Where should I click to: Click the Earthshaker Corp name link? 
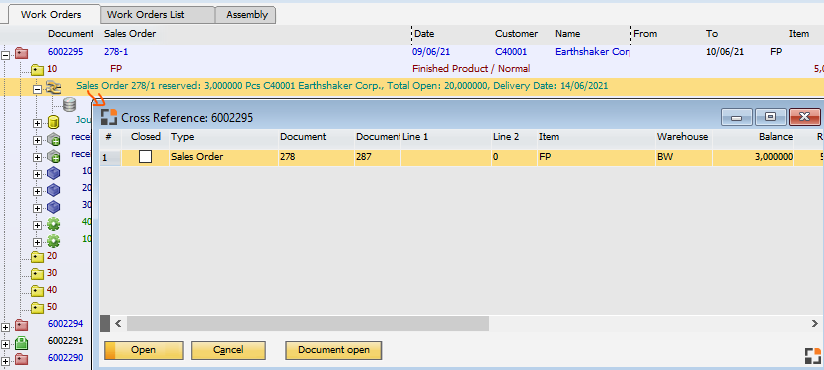pyautogui.click(x=592, y=52)
